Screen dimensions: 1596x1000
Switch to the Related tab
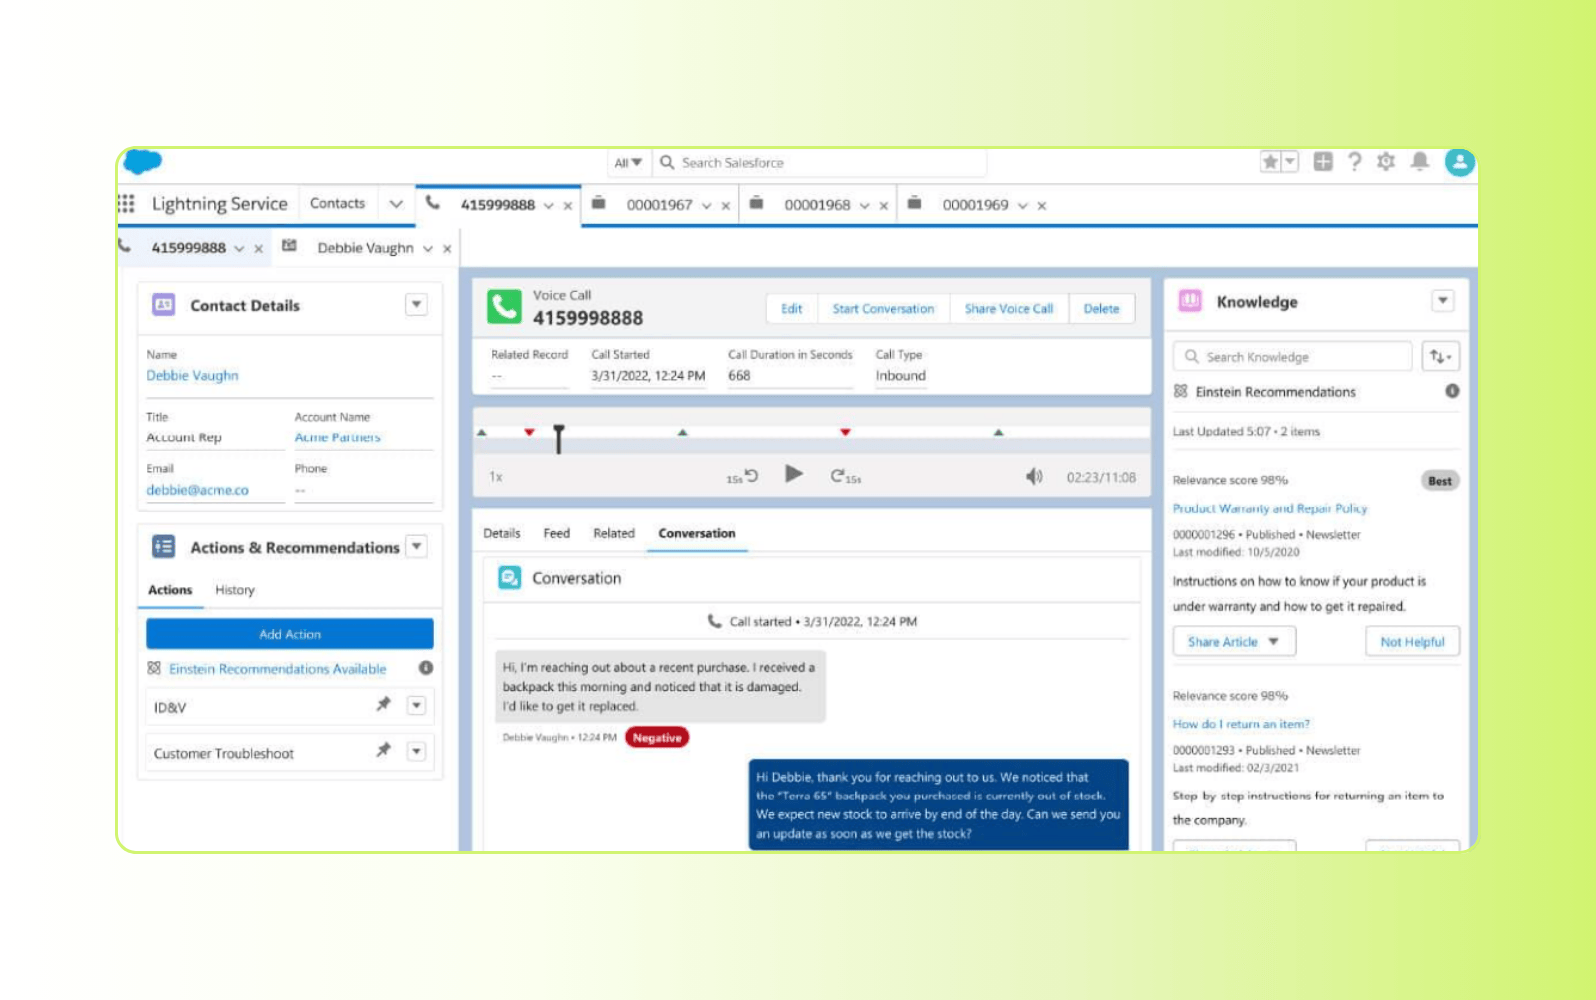[x=614, y=533]
